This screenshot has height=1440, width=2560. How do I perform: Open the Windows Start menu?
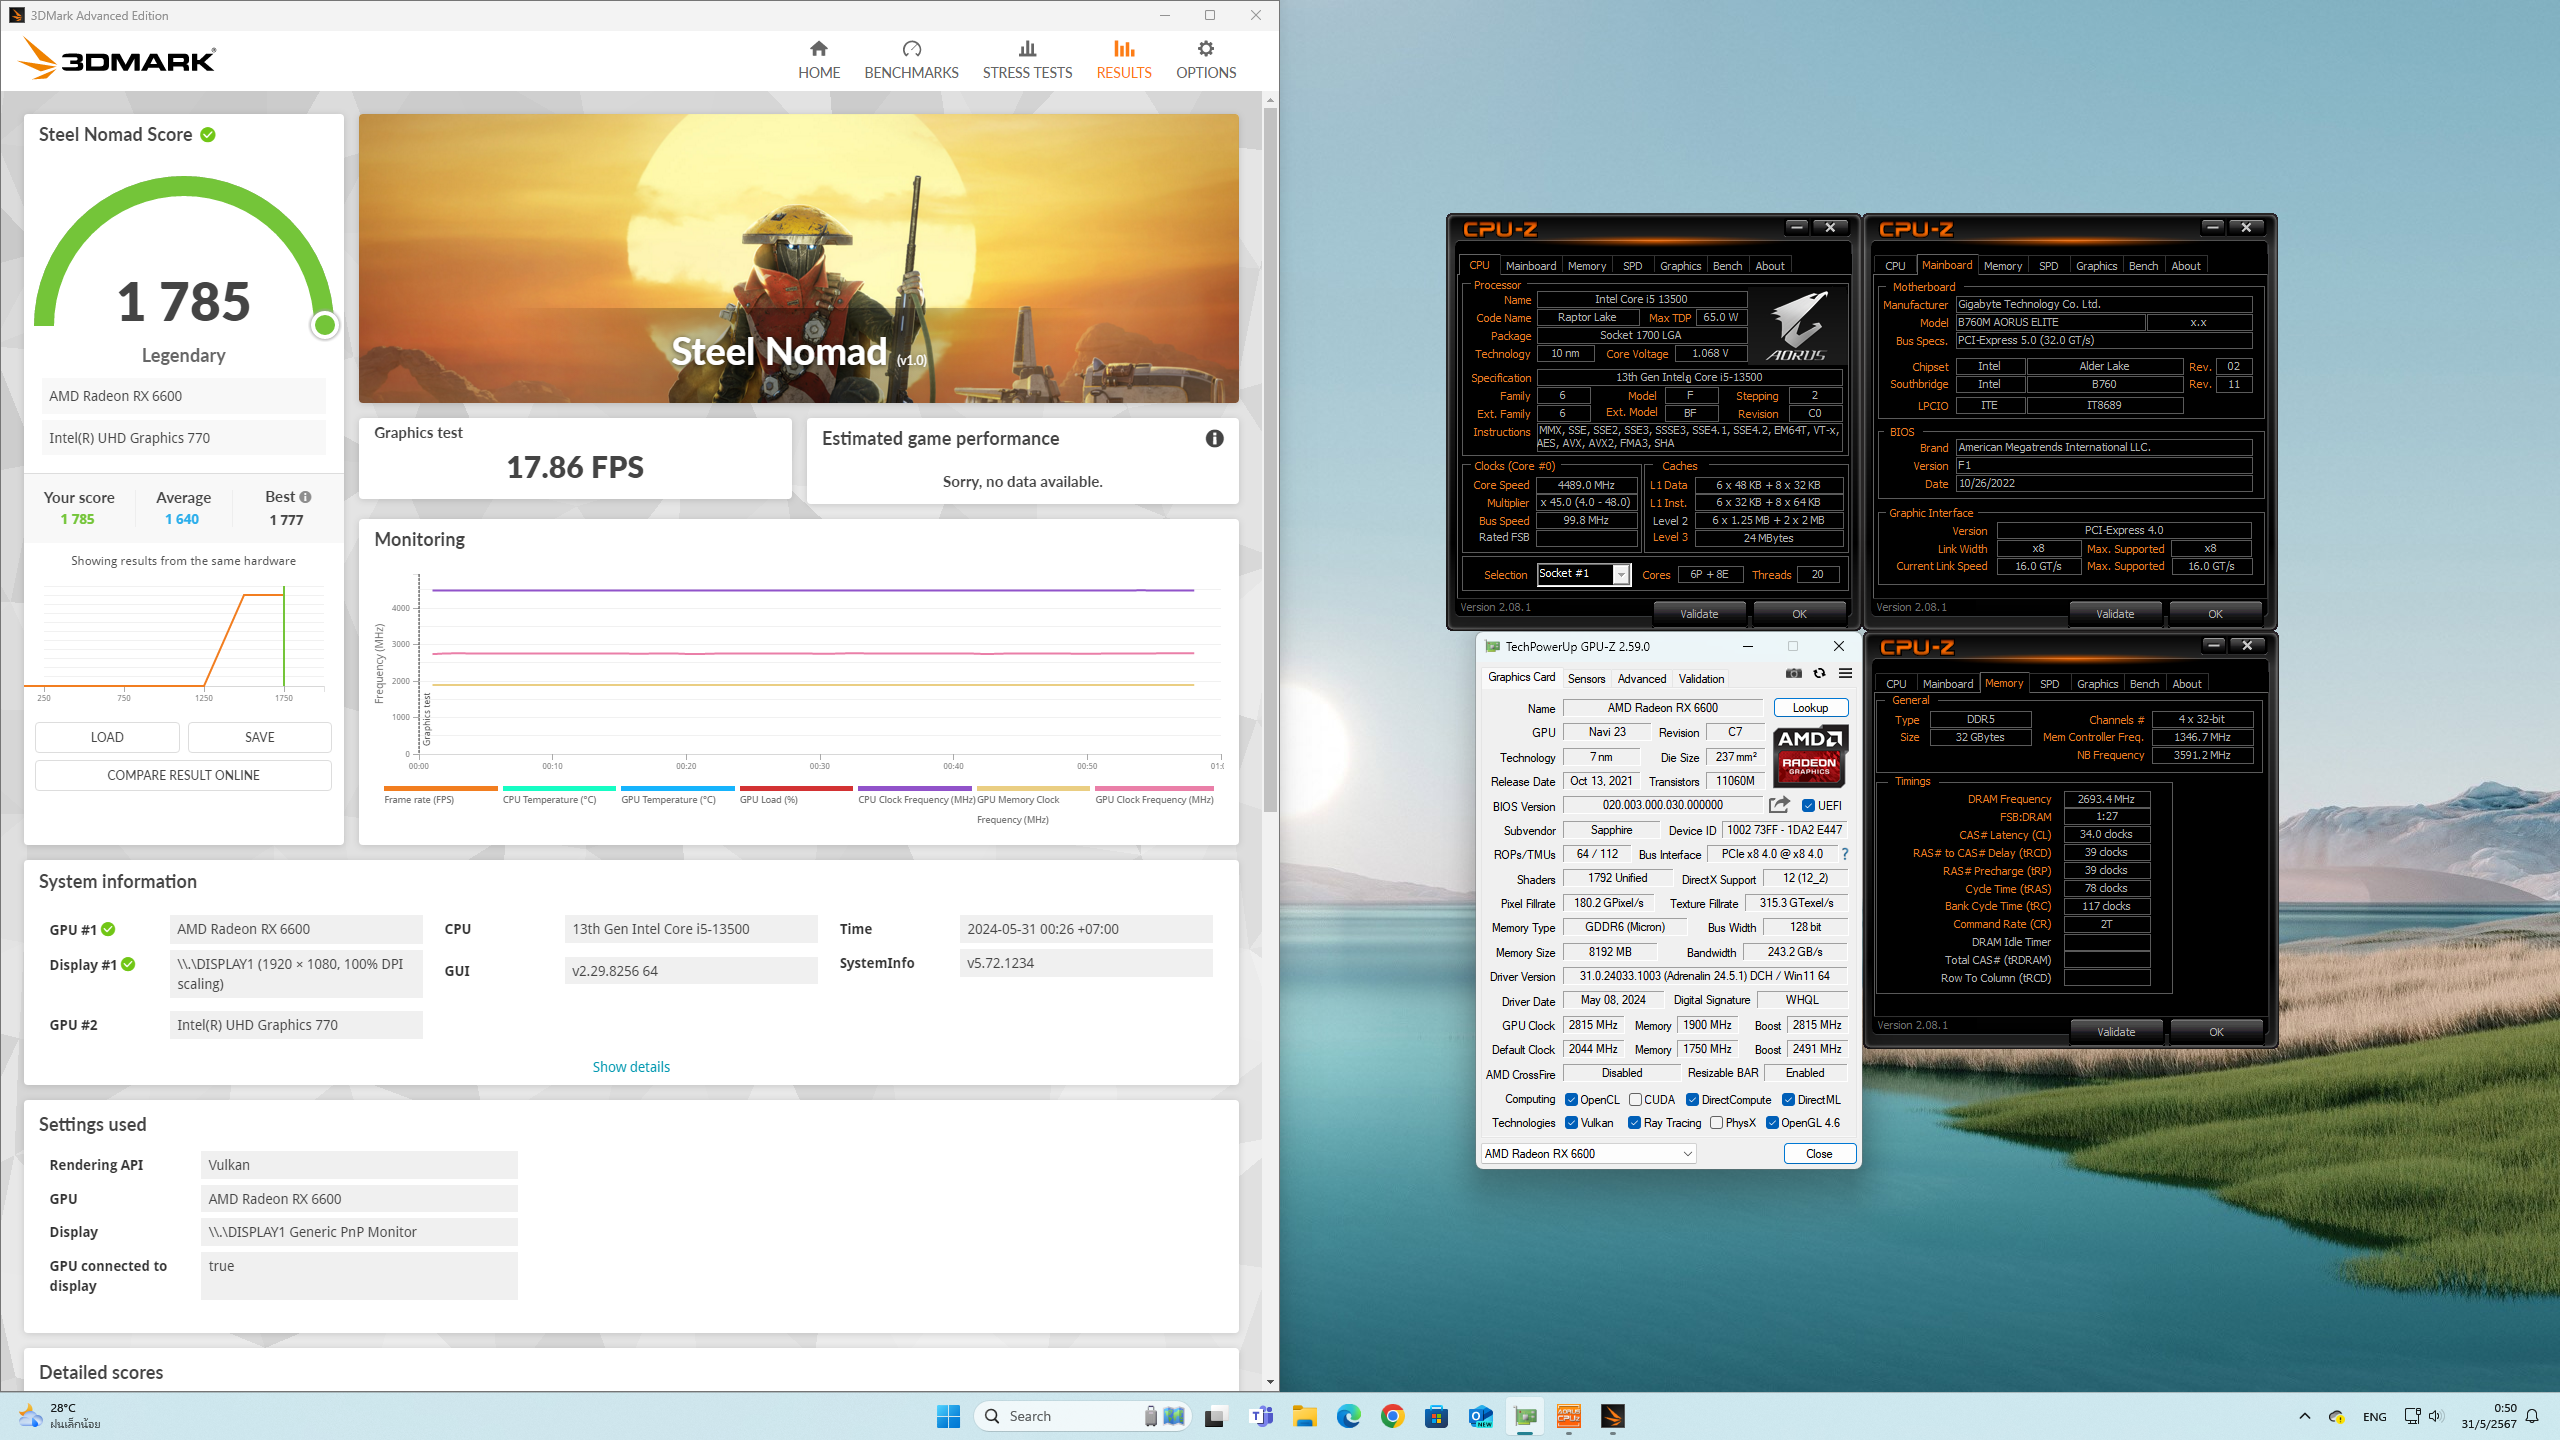click(948, 1416)
